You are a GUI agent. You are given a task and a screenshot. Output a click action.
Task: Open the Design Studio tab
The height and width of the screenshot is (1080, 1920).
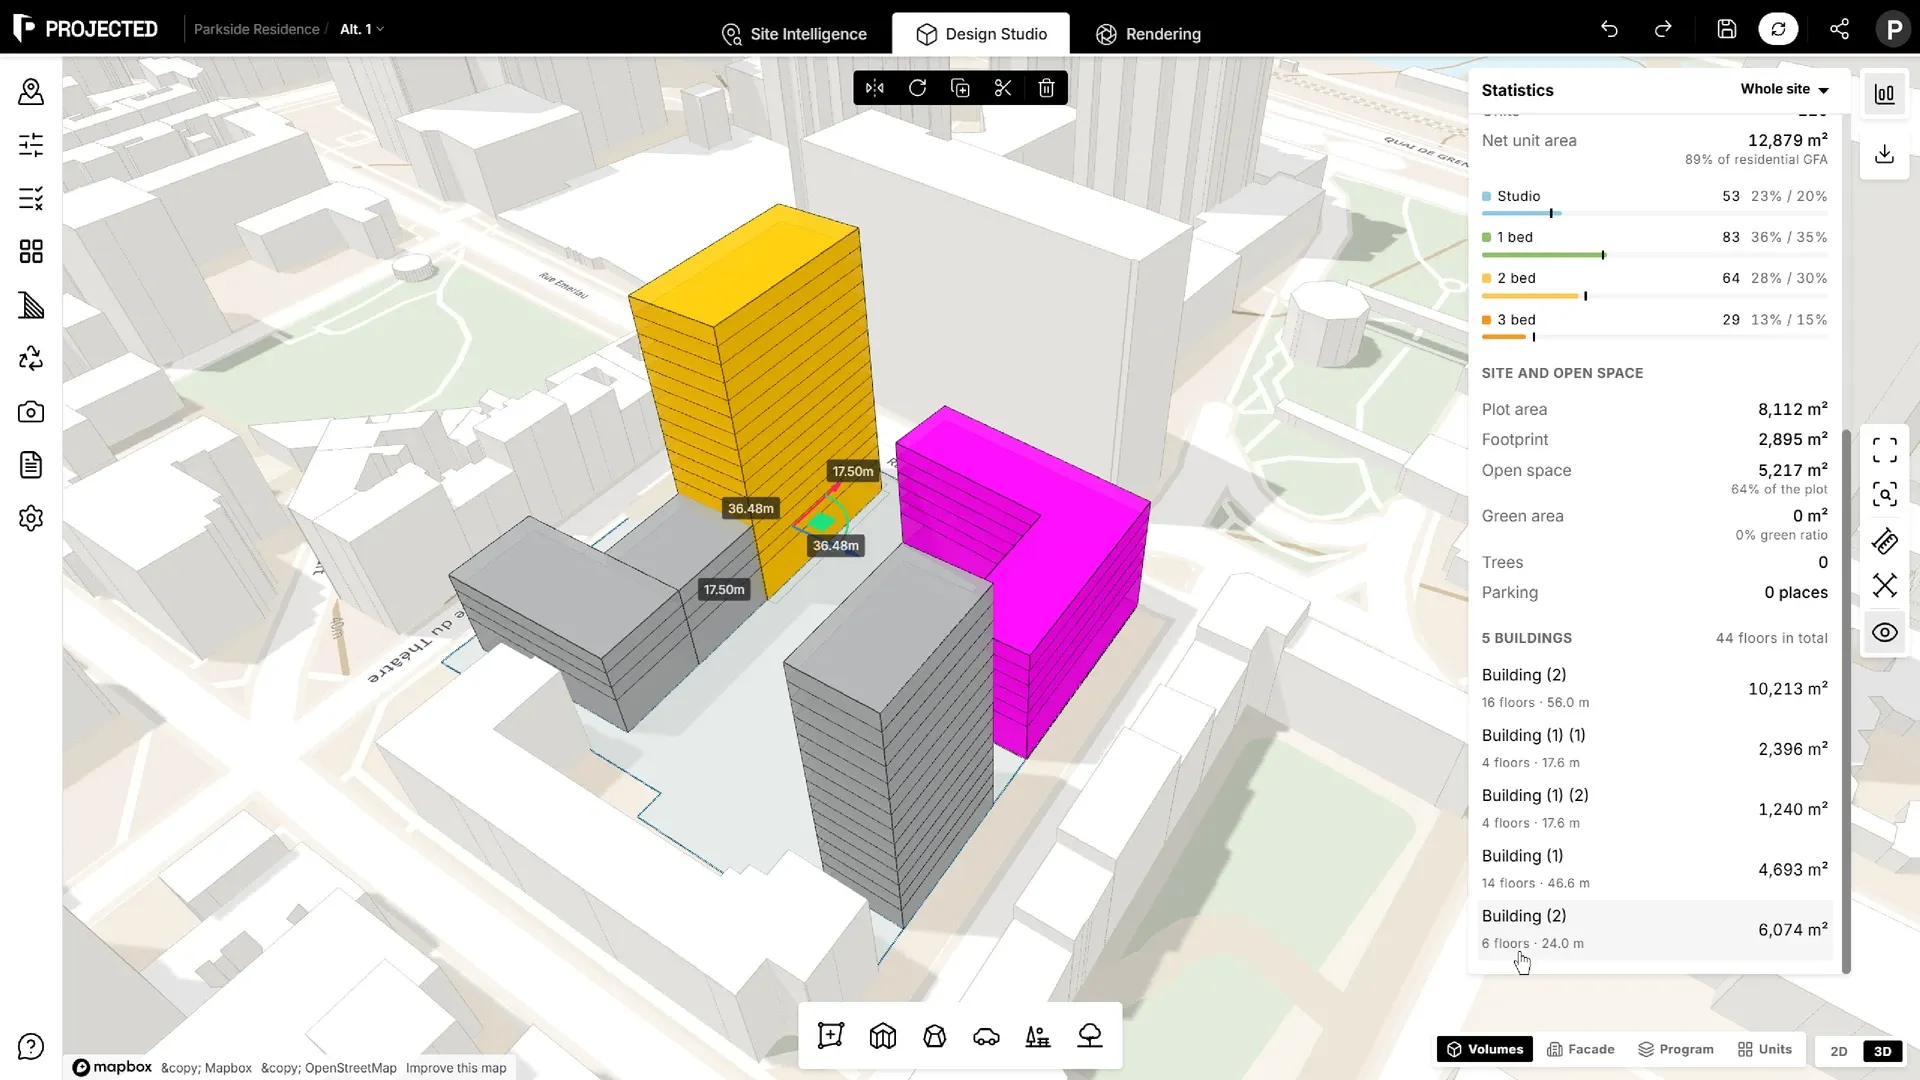pos(981,34)
